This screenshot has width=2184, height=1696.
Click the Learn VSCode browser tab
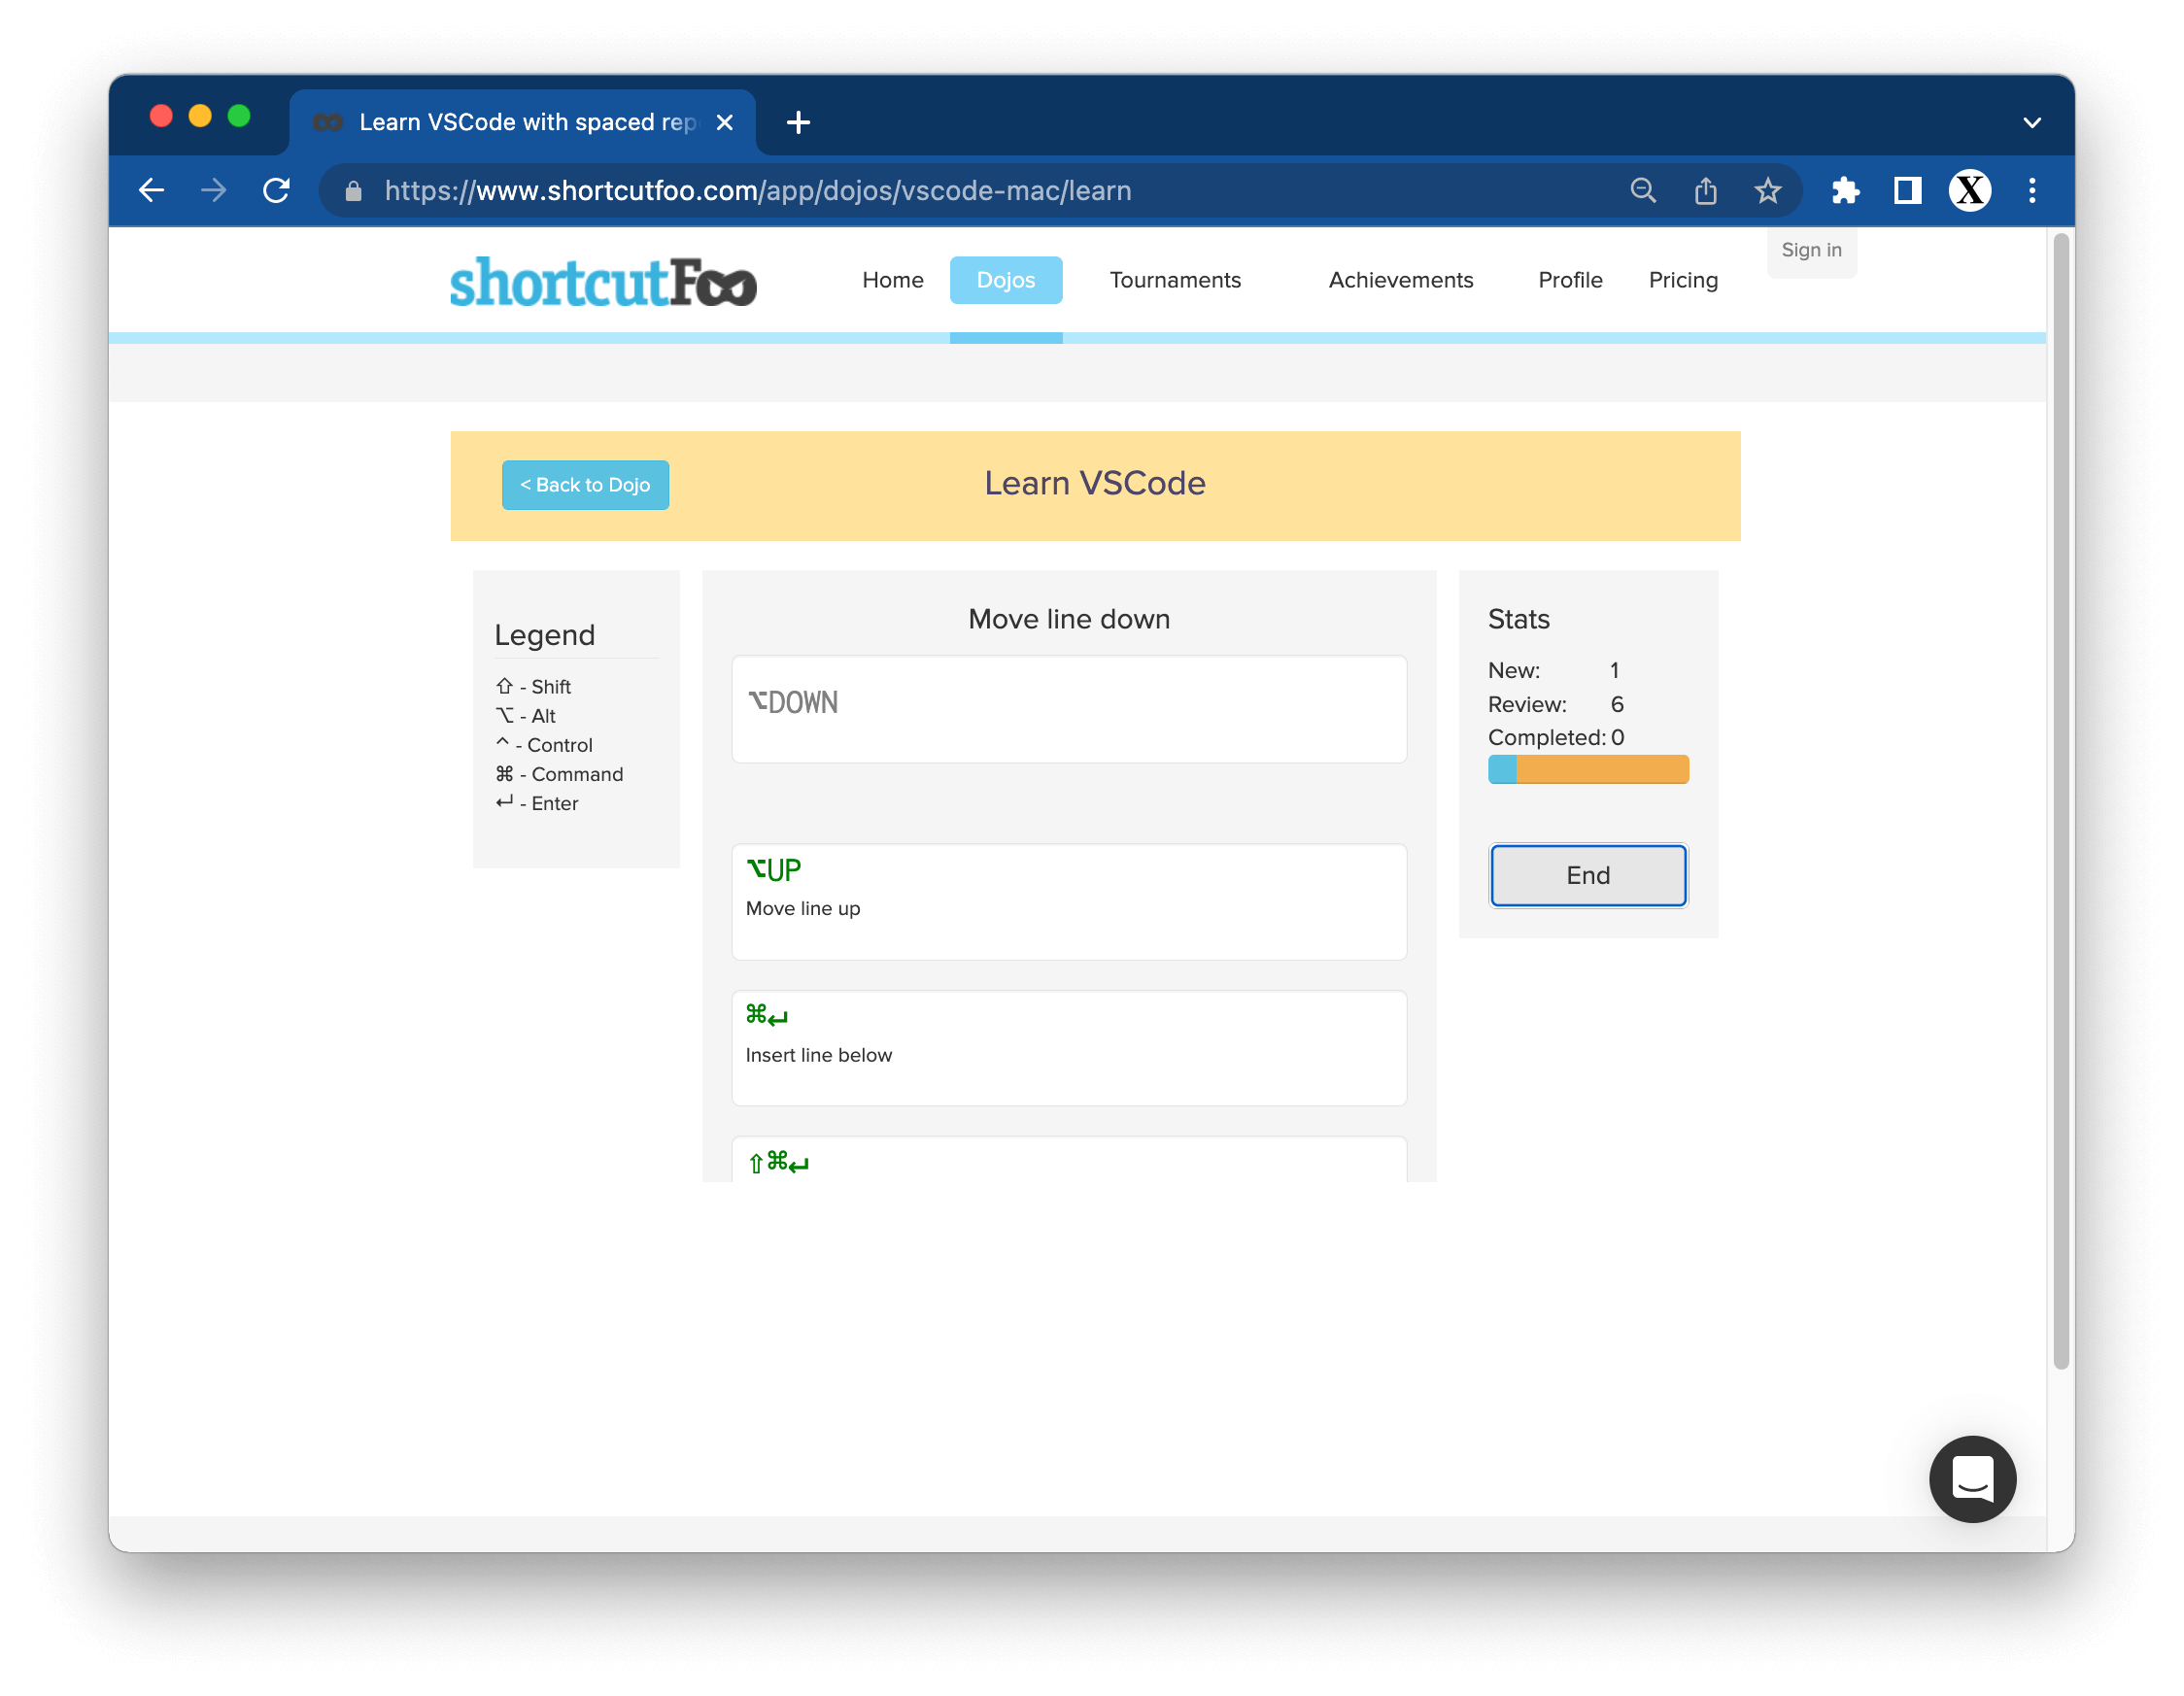coord(523,122)
